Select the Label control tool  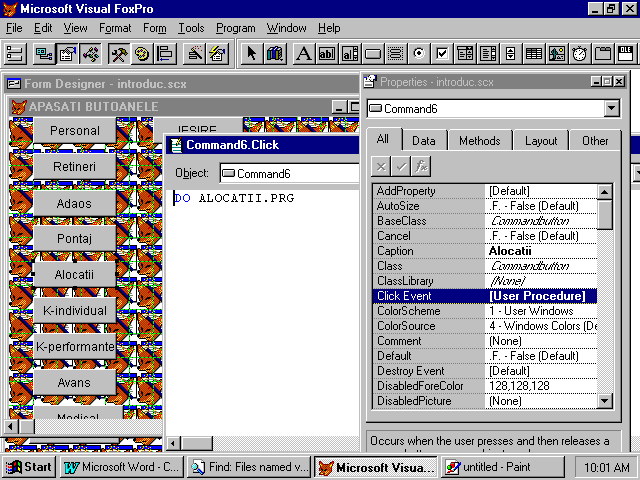pos(304,53)
